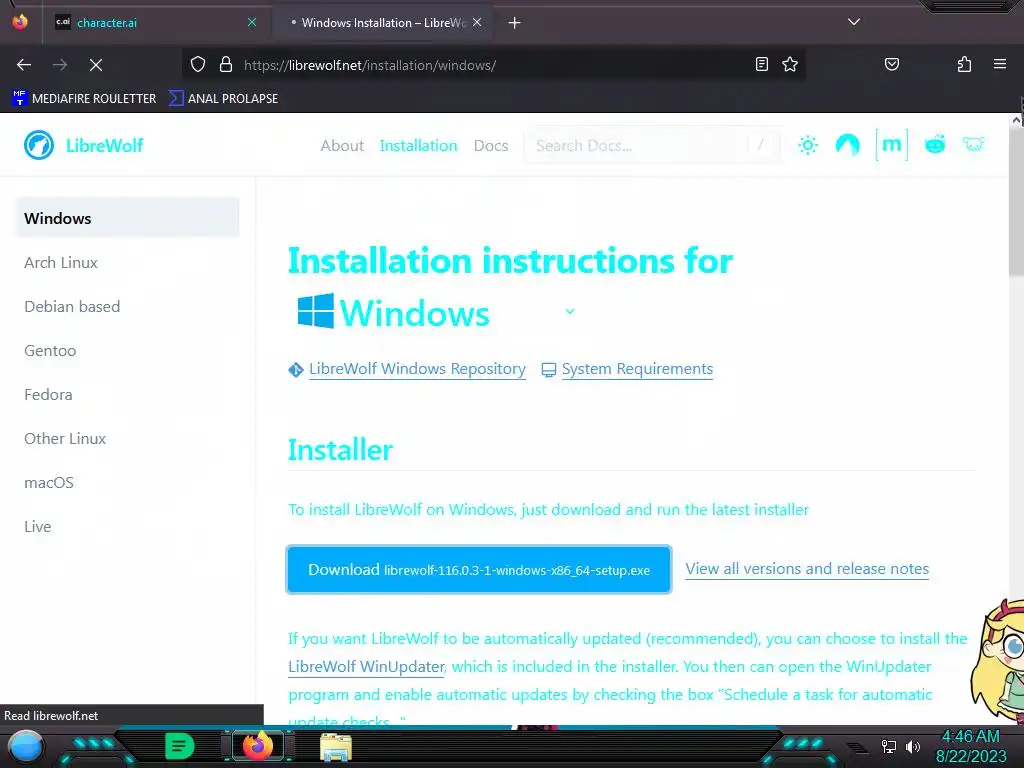Open the Matrix [m] icon in header
The width and height of the screenshot is (1024, 768).
(891, 144)
